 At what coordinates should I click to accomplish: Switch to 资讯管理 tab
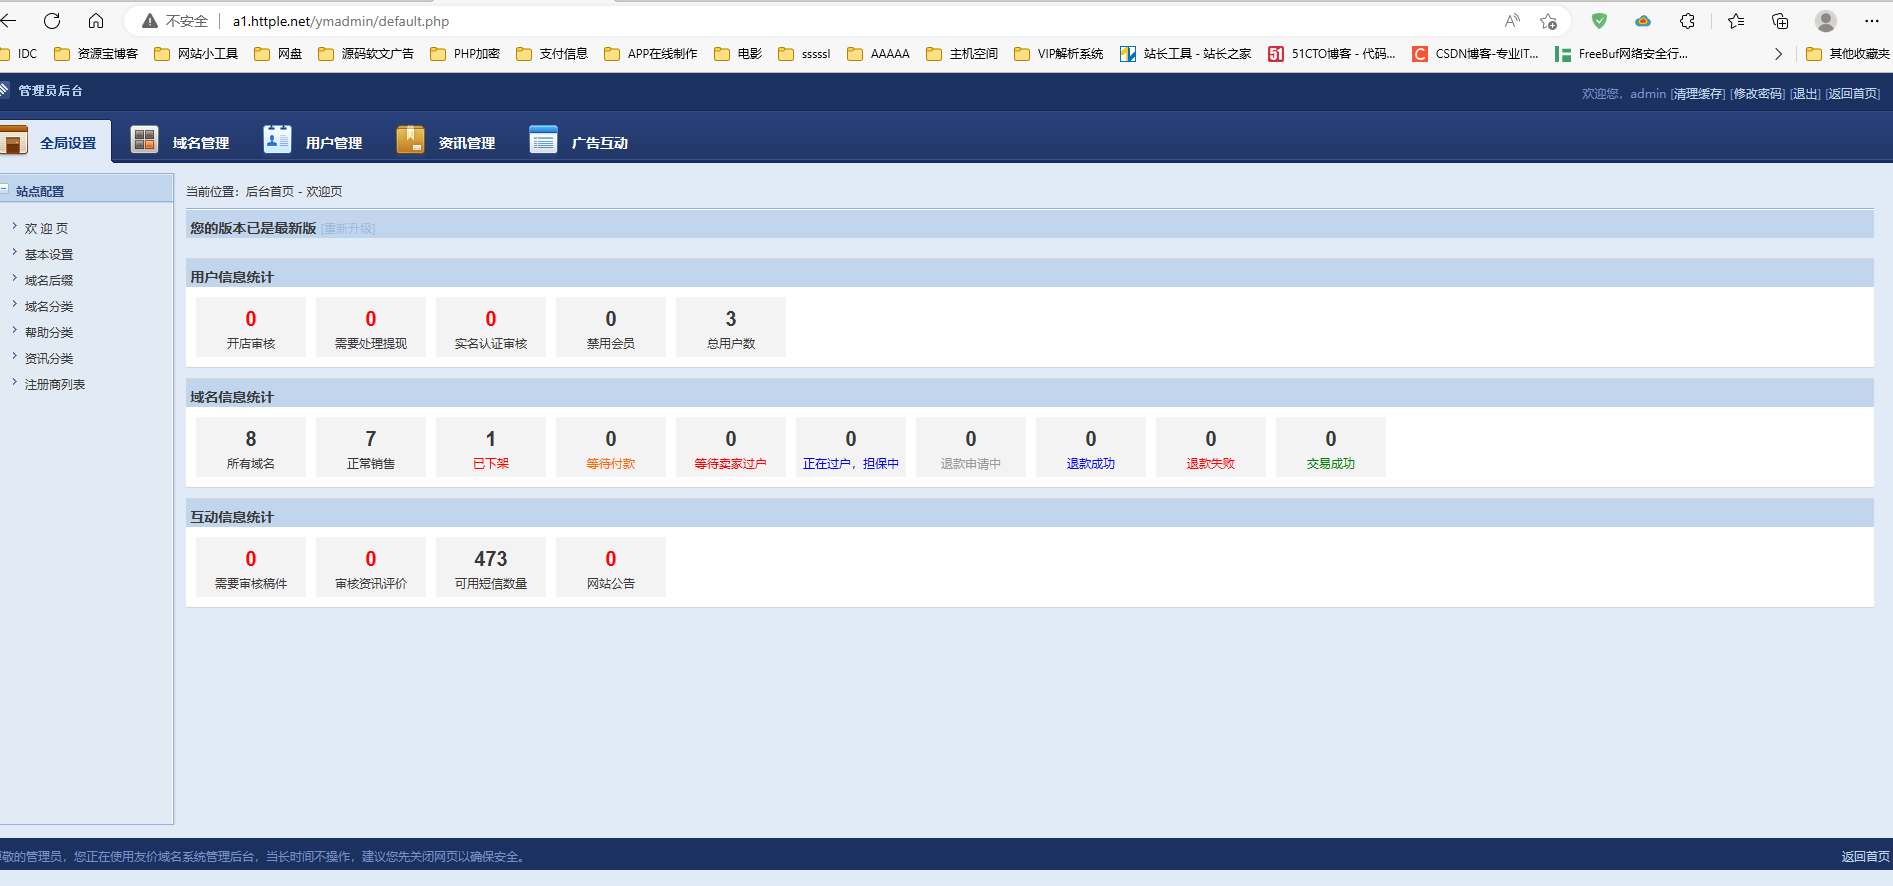click(x=446, y=142)
